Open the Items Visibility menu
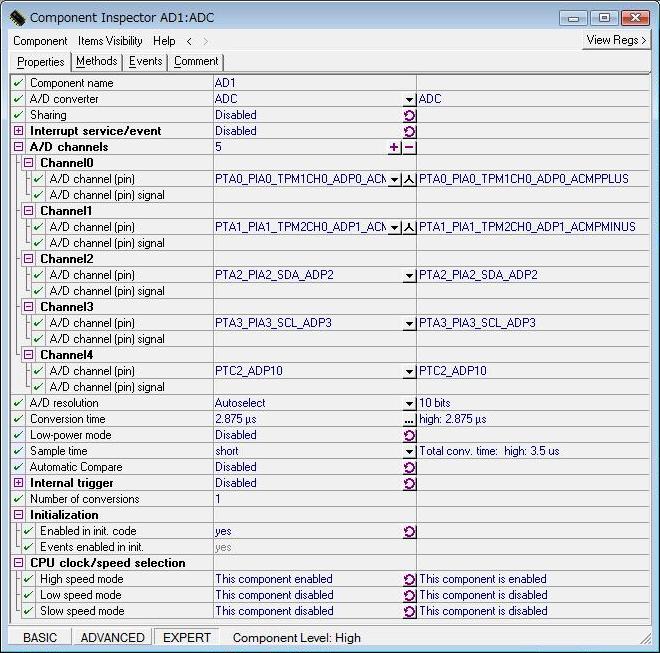The height and width of the screenshot is (653, 660). 110,41
